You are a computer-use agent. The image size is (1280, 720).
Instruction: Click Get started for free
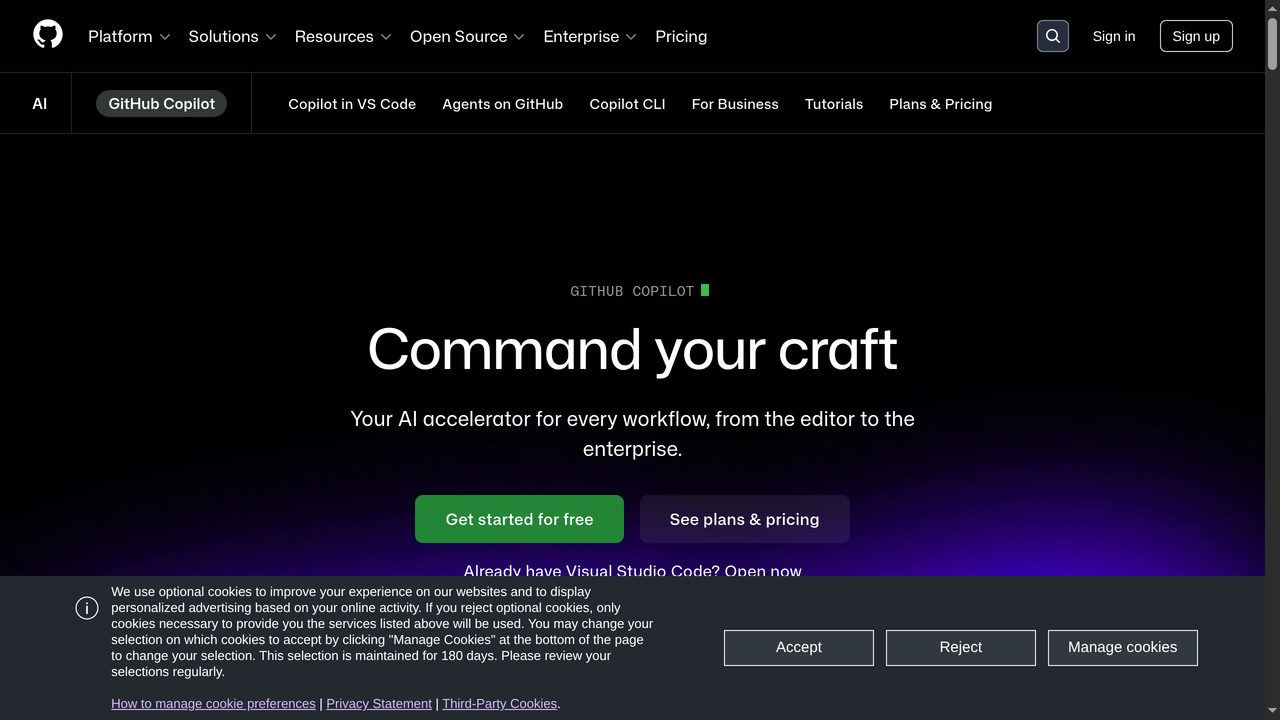519,519
